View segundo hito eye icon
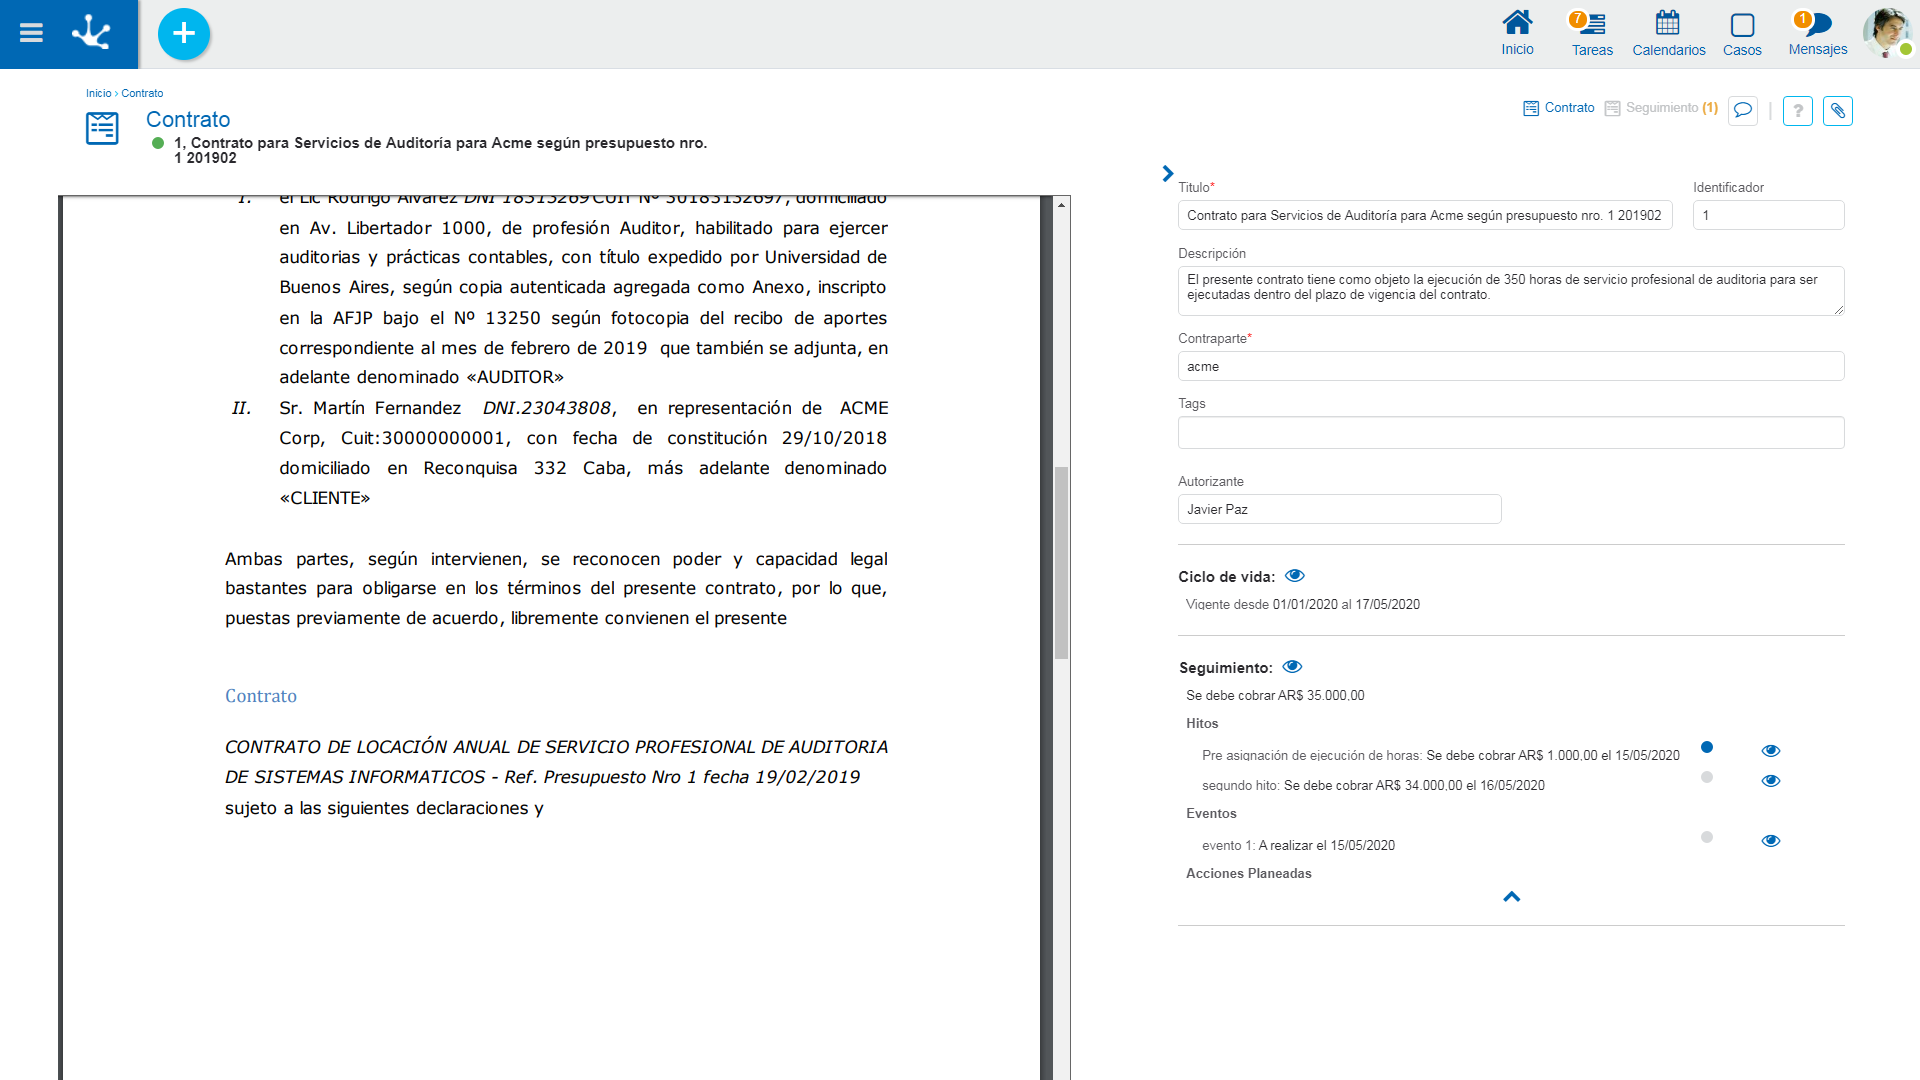Image resolution: width=1920 pixels, height=1080 pixels. click(1770, 781)
